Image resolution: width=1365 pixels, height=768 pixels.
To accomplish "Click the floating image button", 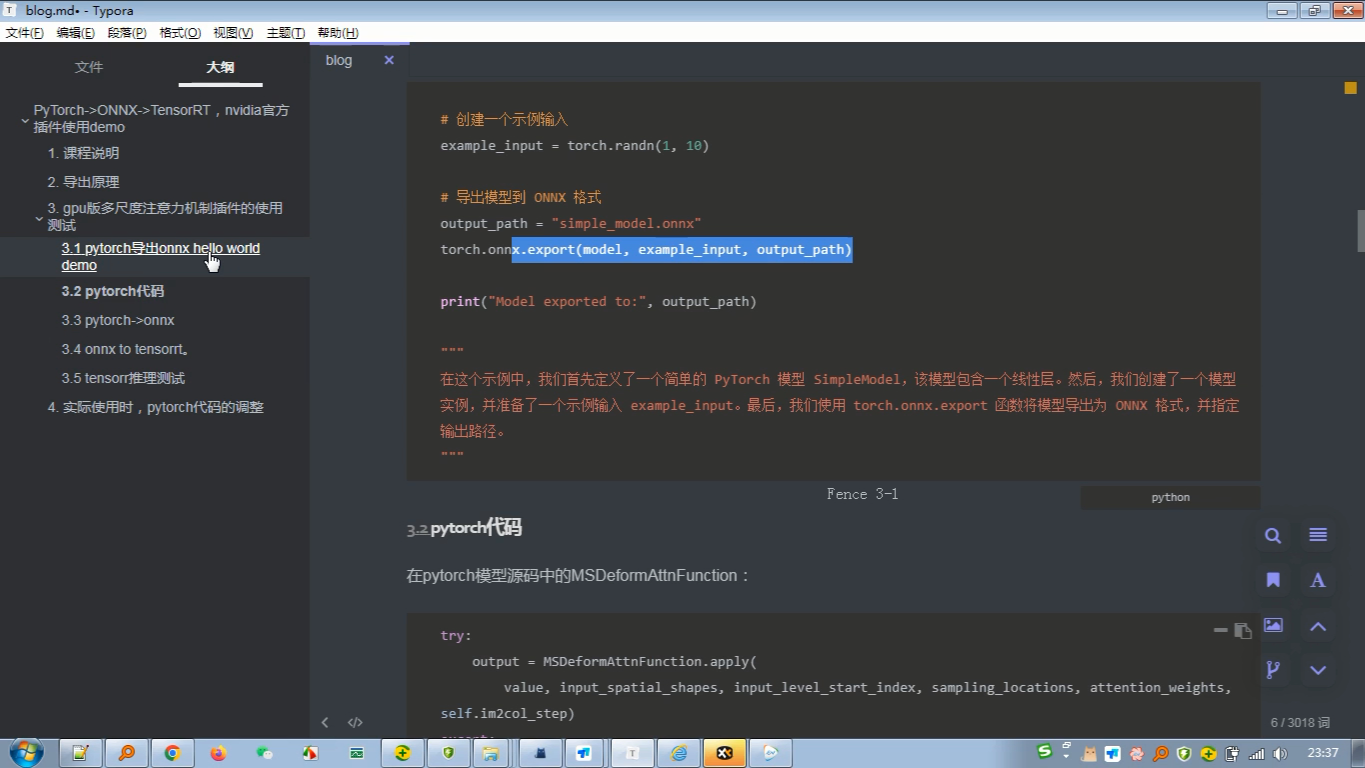I will tap(1273, 625).
